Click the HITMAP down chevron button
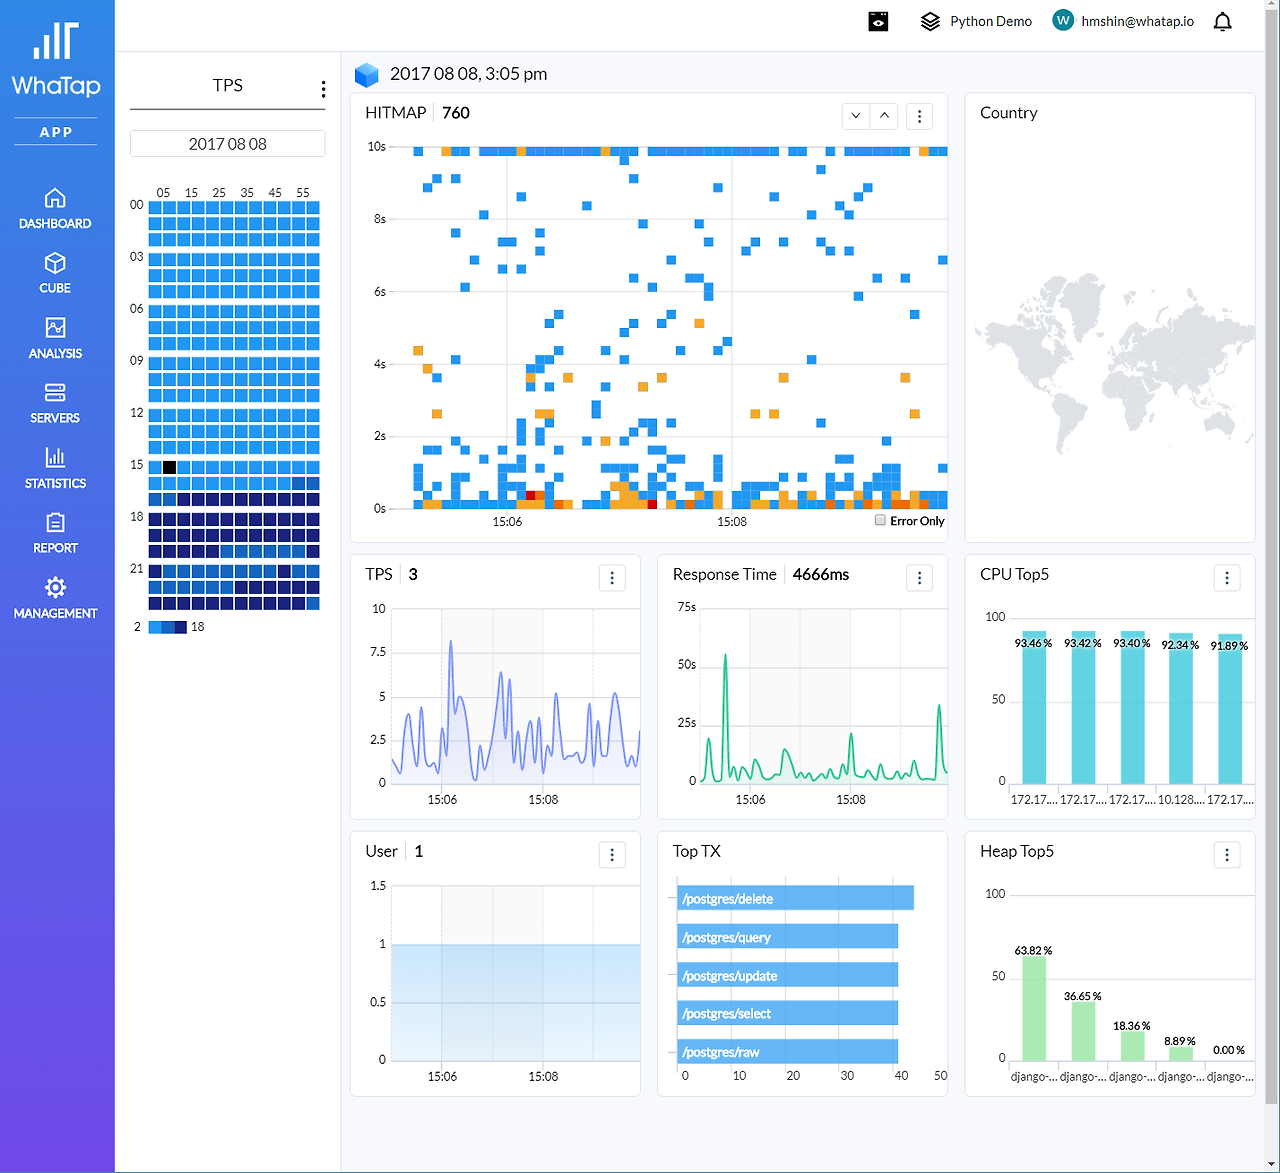Viewport: 1280px width, 1173px height. pos(856,116)
